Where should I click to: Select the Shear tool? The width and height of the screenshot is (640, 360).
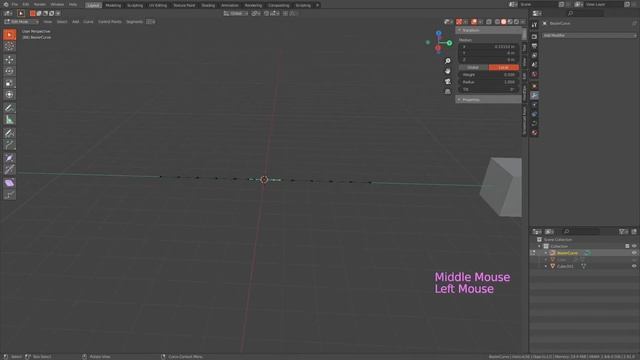[9, 183]
